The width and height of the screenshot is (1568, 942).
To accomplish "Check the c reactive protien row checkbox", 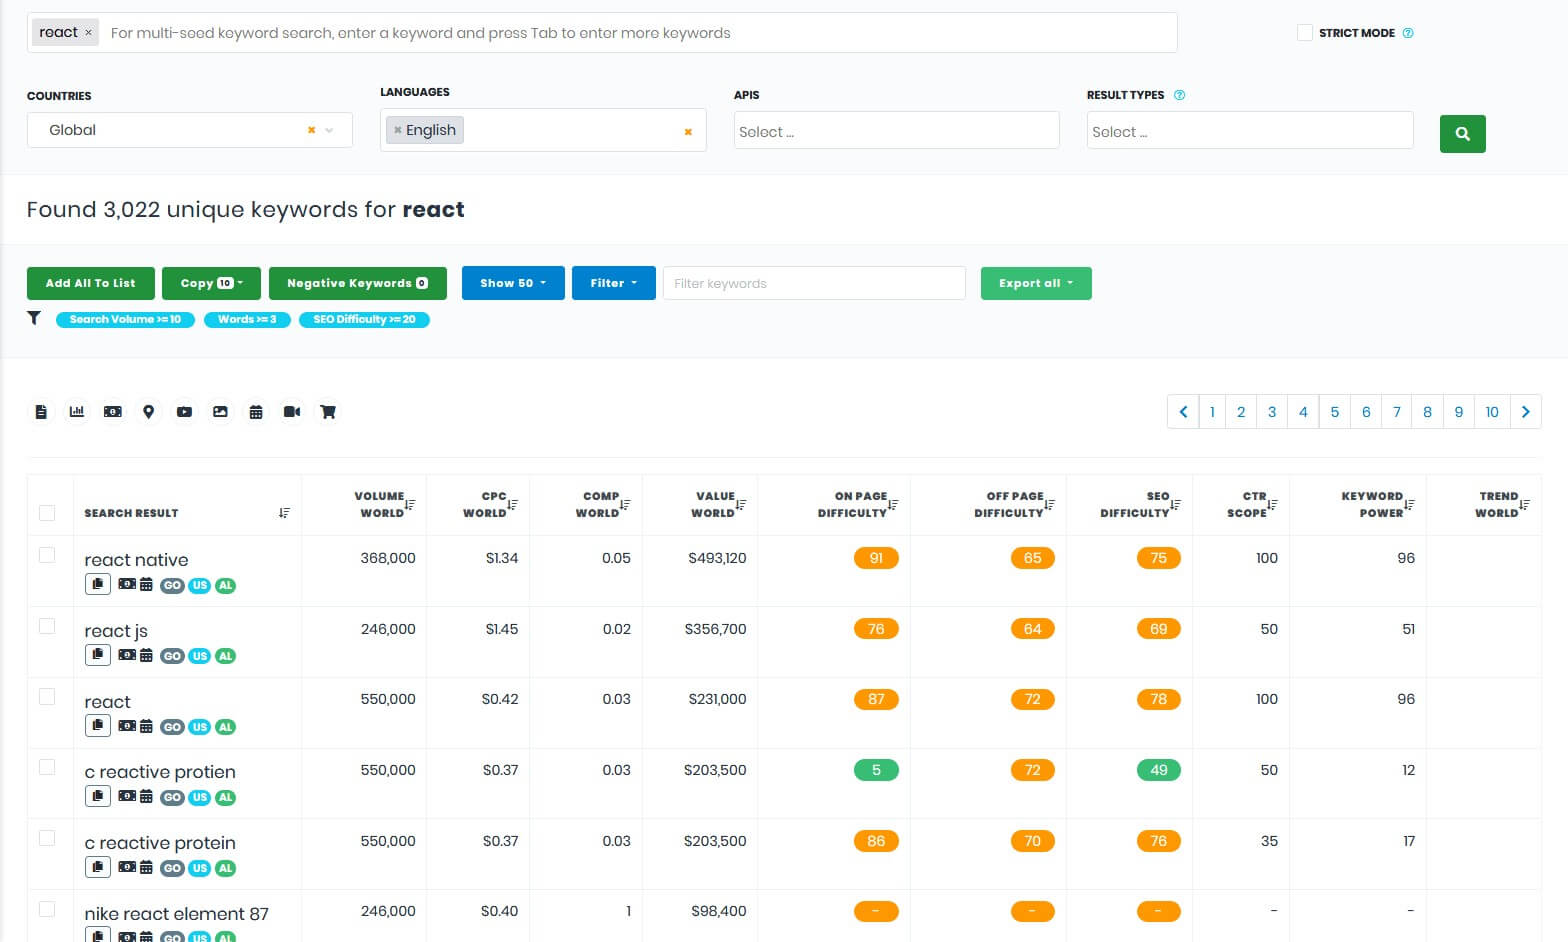I will click(47, 767).
